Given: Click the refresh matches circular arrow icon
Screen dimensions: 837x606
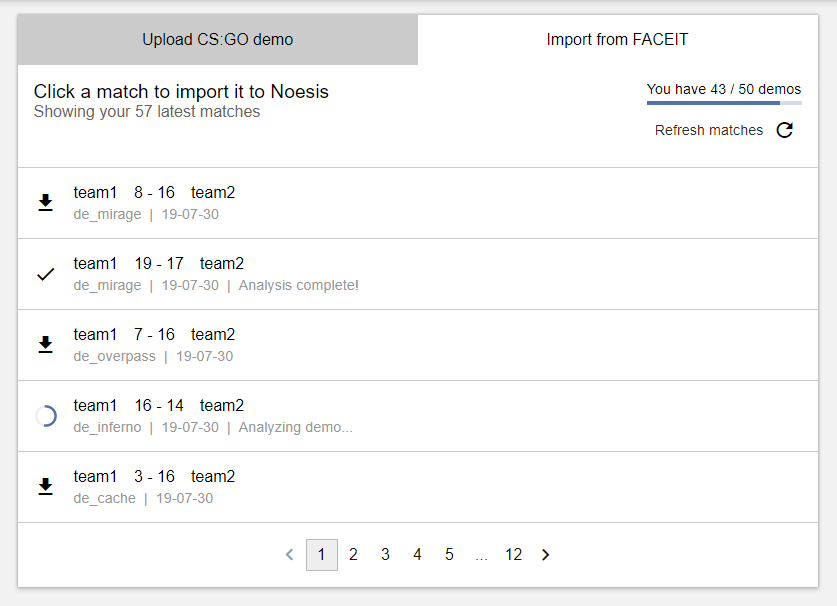Looking at the screenshot, I should pyautogui.click(x=785, y=130).
